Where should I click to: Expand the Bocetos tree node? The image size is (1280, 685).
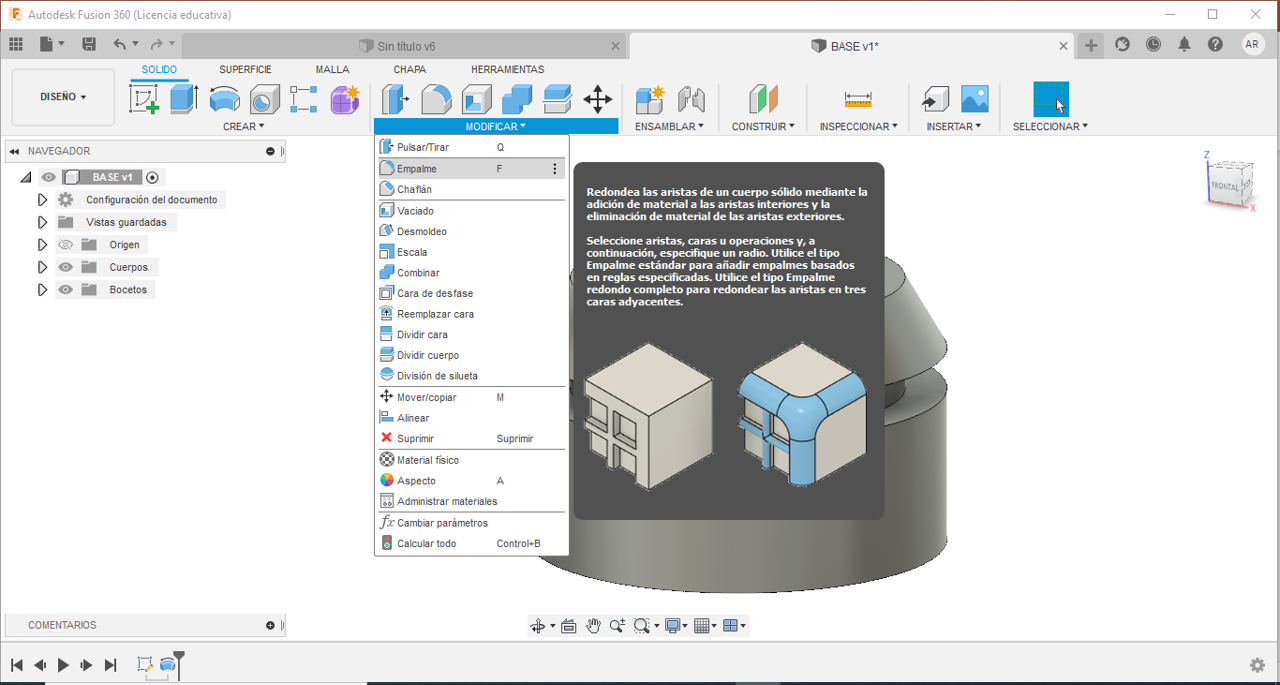42,290
